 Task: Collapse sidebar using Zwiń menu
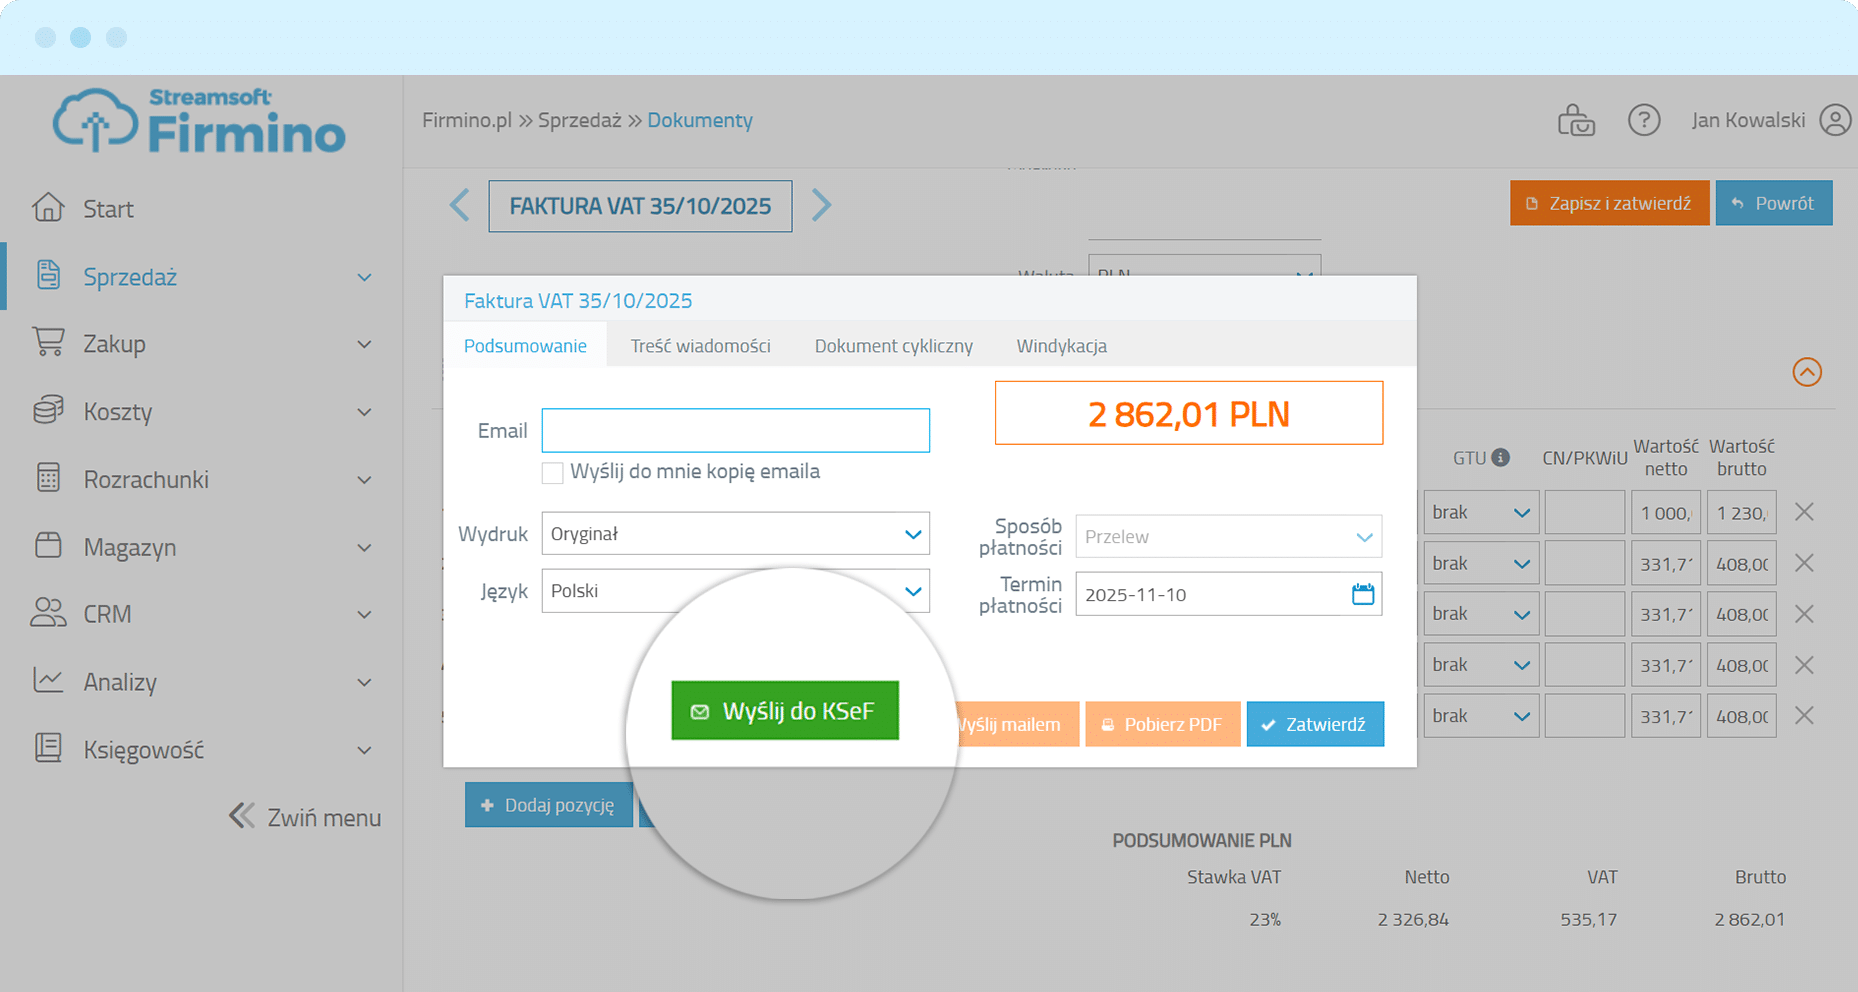[305, 817]
